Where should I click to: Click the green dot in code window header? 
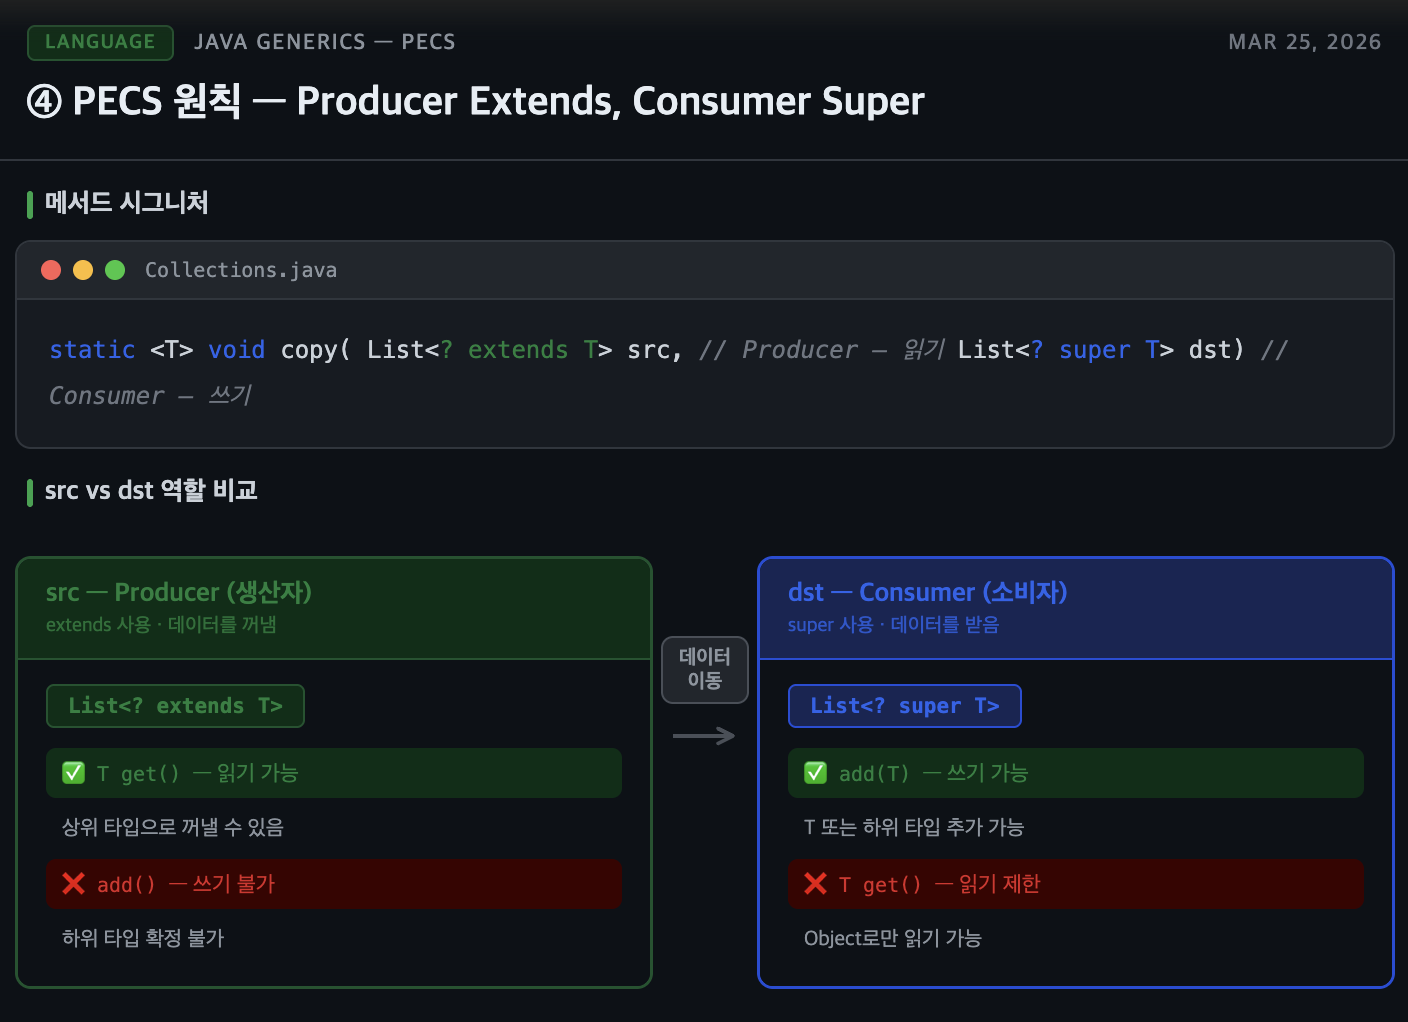coord(115,270)
